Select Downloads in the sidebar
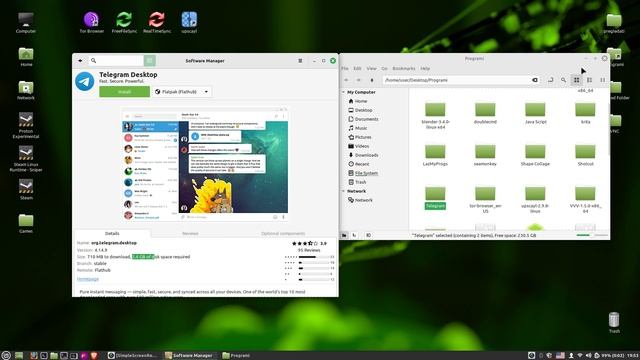640x360 pixels. (x=367, y=155)
